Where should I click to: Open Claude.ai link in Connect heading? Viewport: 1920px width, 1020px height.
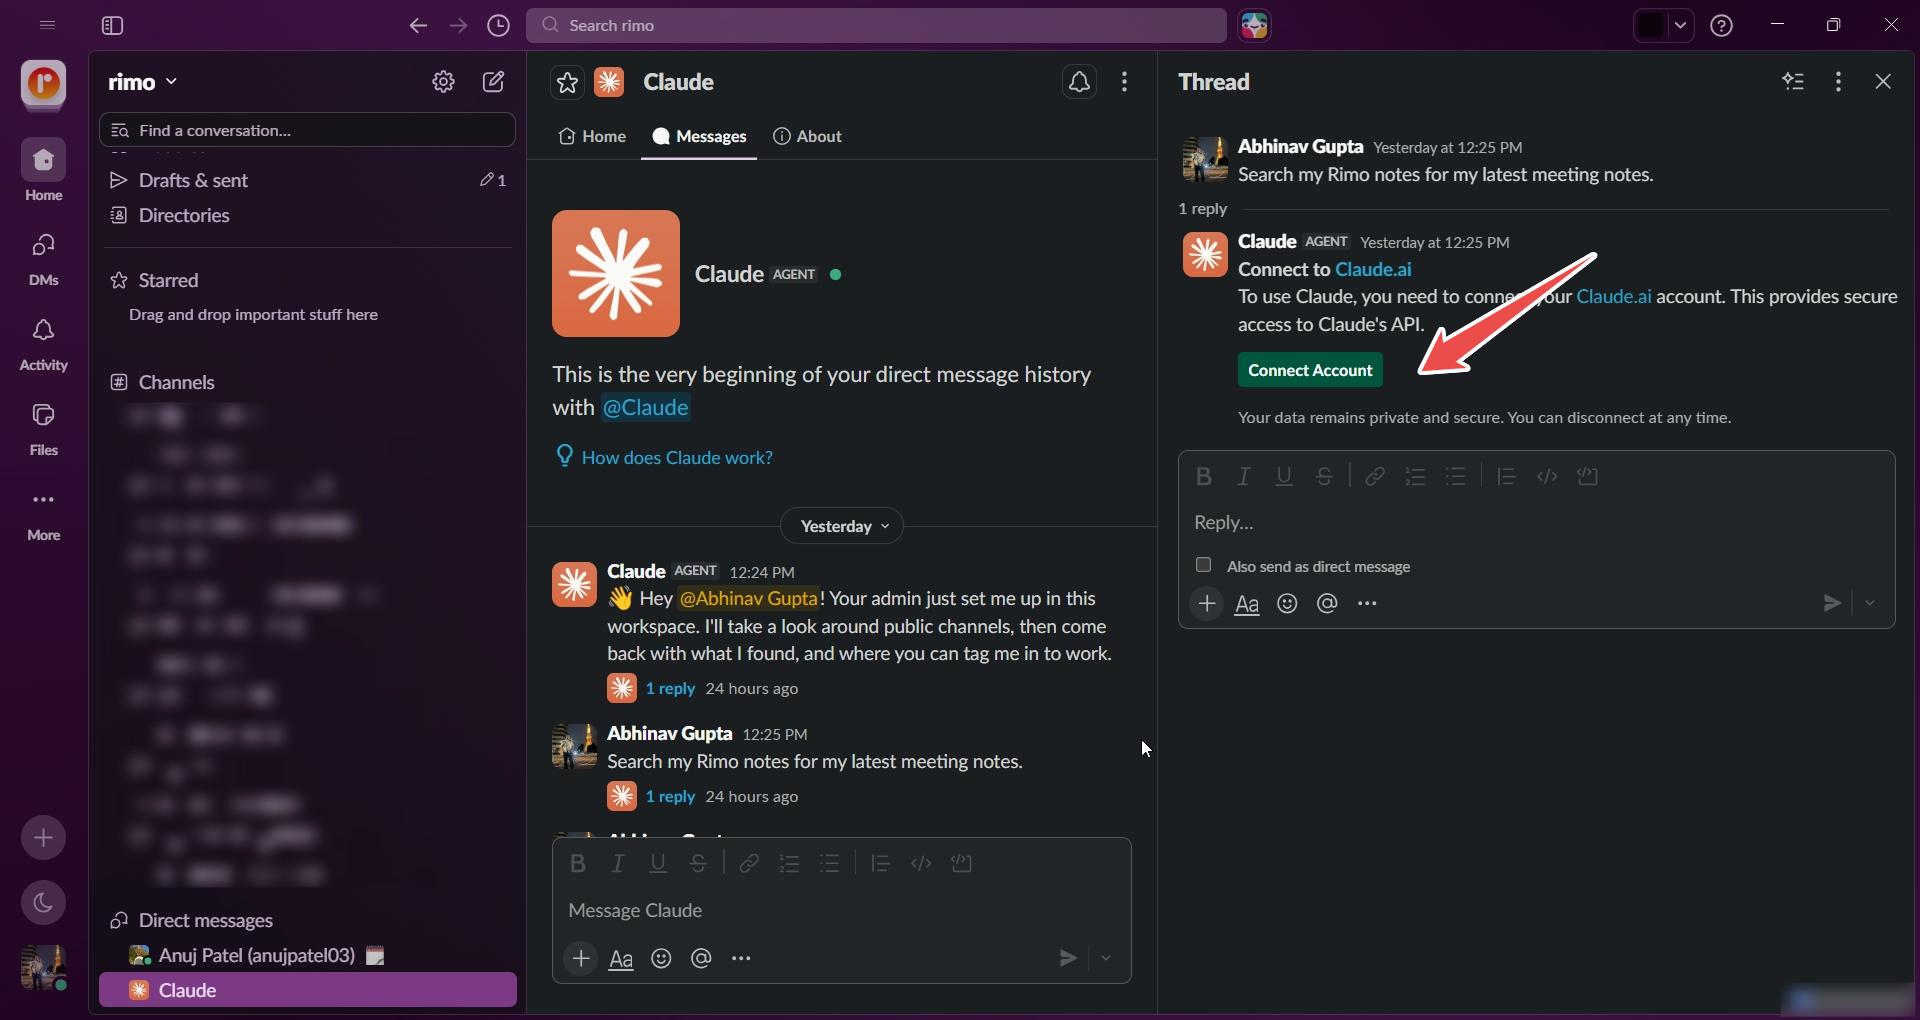(x=1373, y=269)
